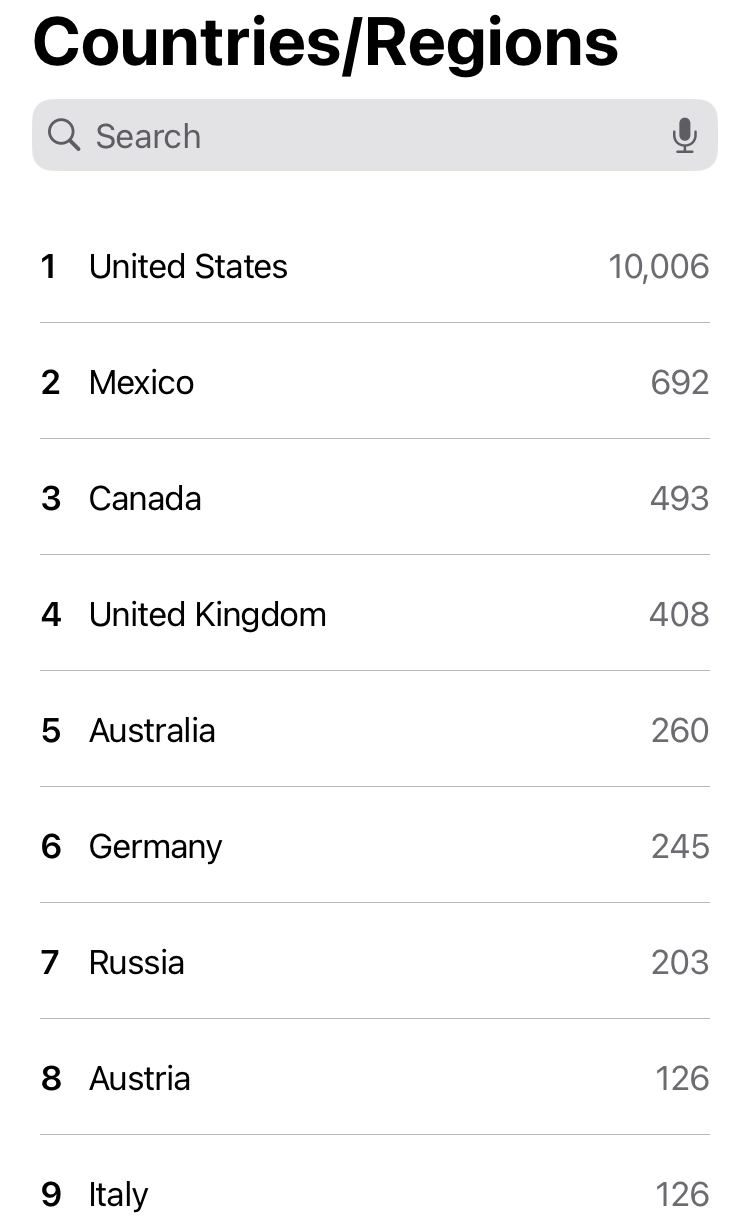Tap the 260 value for Australia
The image size is (729, 1220).
pos(679,731)
